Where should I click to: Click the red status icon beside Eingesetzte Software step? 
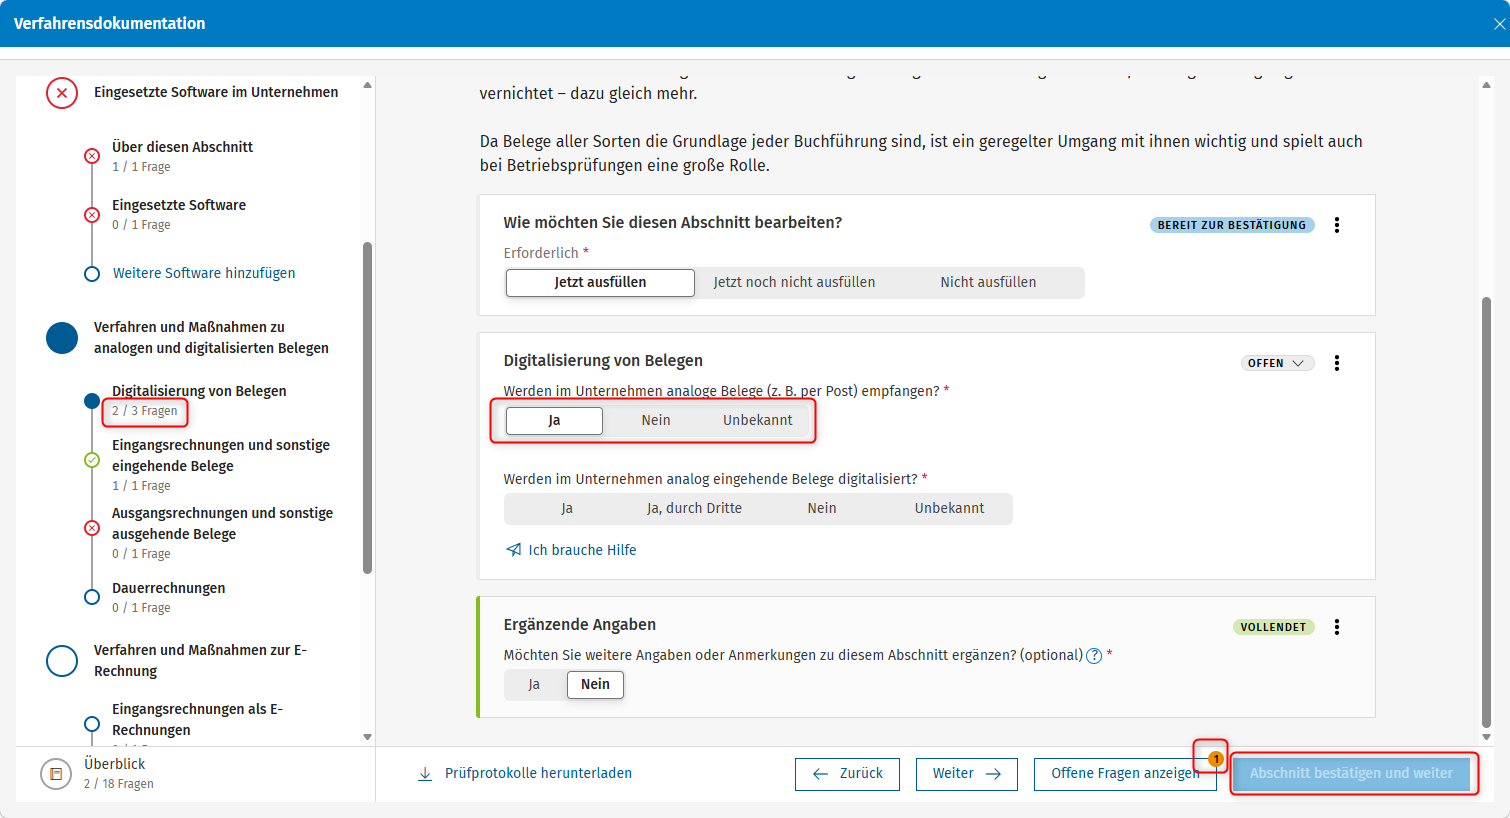click(x=92, y=215)
